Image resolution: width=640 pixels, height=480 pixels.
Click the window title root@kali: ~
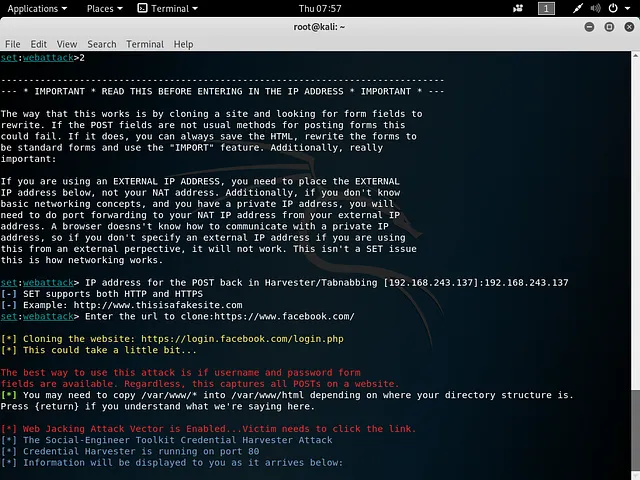tap(319, 27)
